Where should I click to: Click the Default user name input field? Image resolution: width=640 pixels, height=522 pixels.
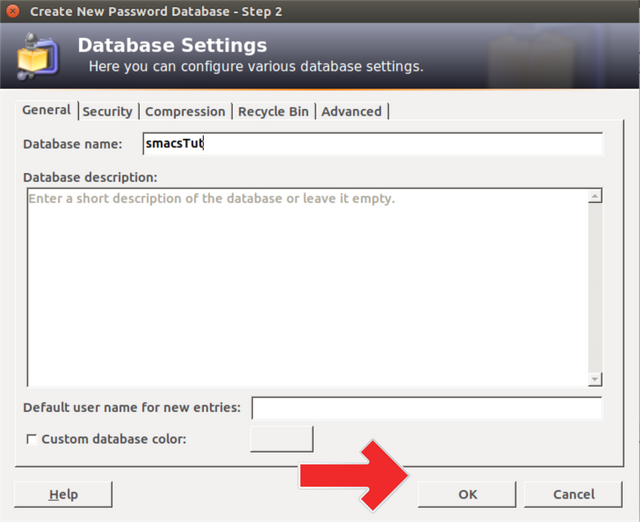[x=427, y=408]
